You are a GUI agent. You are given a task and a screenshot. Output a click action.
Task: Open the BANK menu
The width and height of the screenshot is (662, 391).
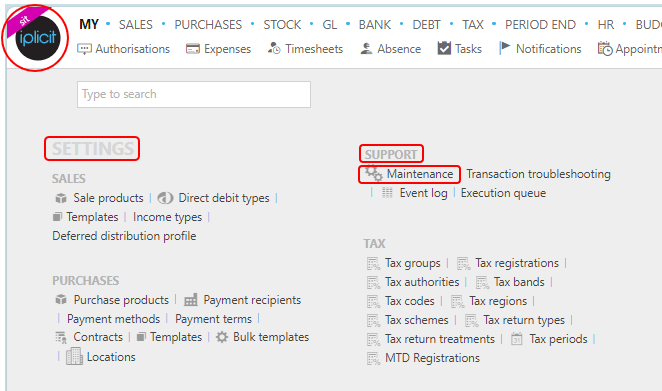click(x=375, y=24)
